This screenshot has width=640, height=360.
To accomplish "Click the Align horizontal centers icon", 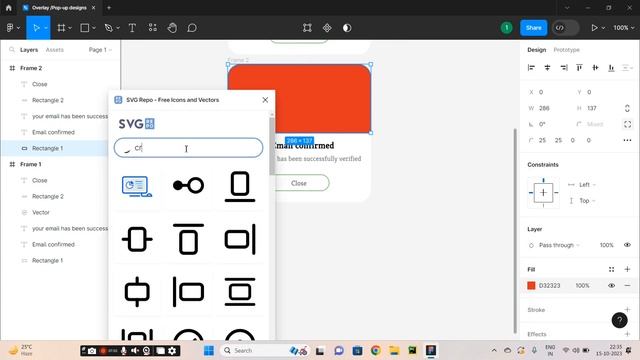I will pos(547,68).
